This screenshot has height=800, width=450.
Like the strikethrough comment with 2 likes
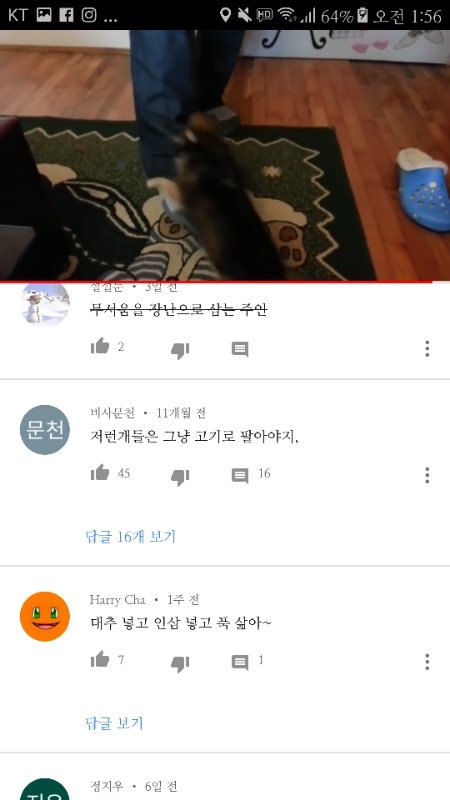[x=100, y=346]
